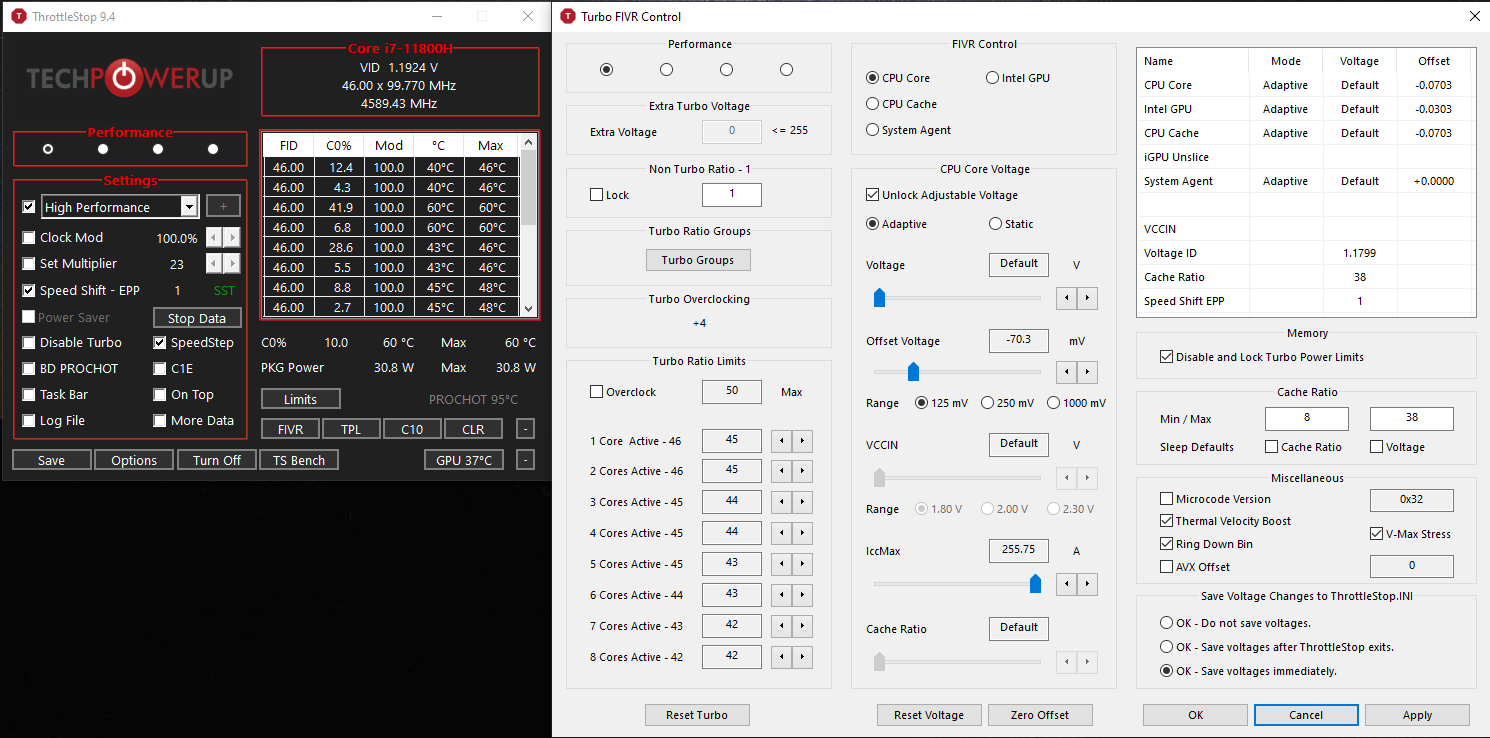
Task: Click the Offset Voltage slider handle
Action: [x=913, y=373]
